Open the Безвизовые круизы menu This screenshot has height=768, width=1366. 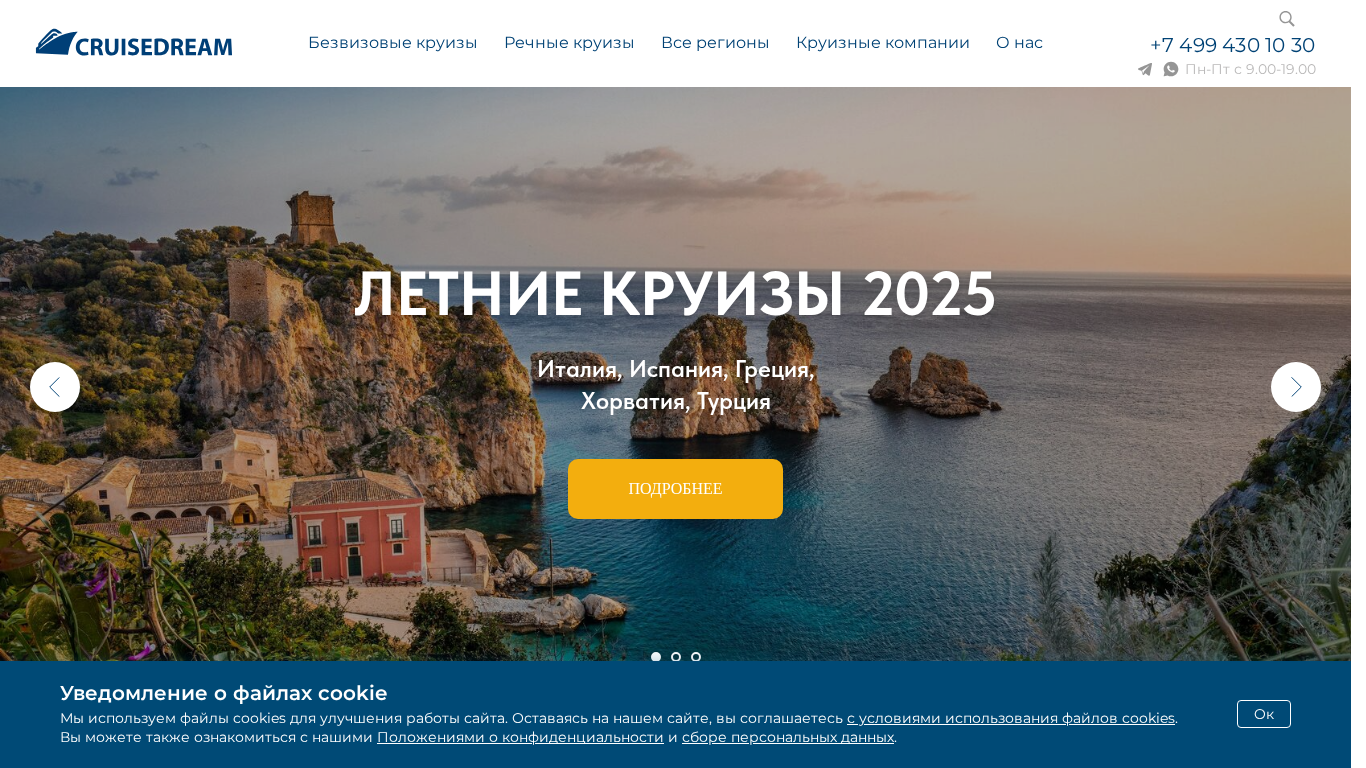[x=392, y=43]
